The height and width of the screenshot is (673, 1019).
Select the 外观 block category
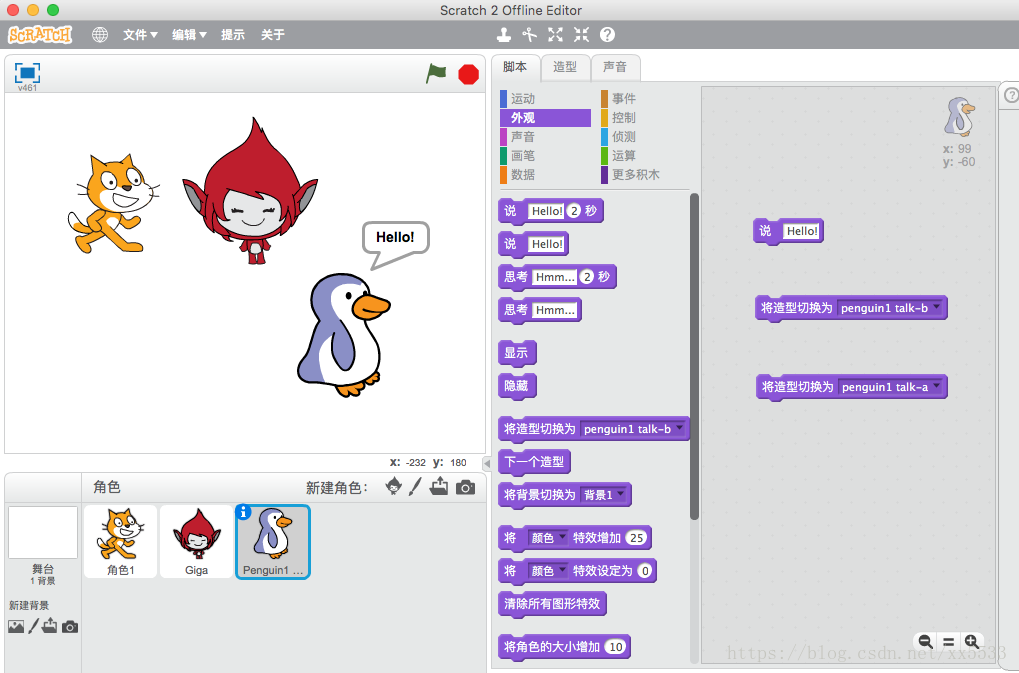545,118
